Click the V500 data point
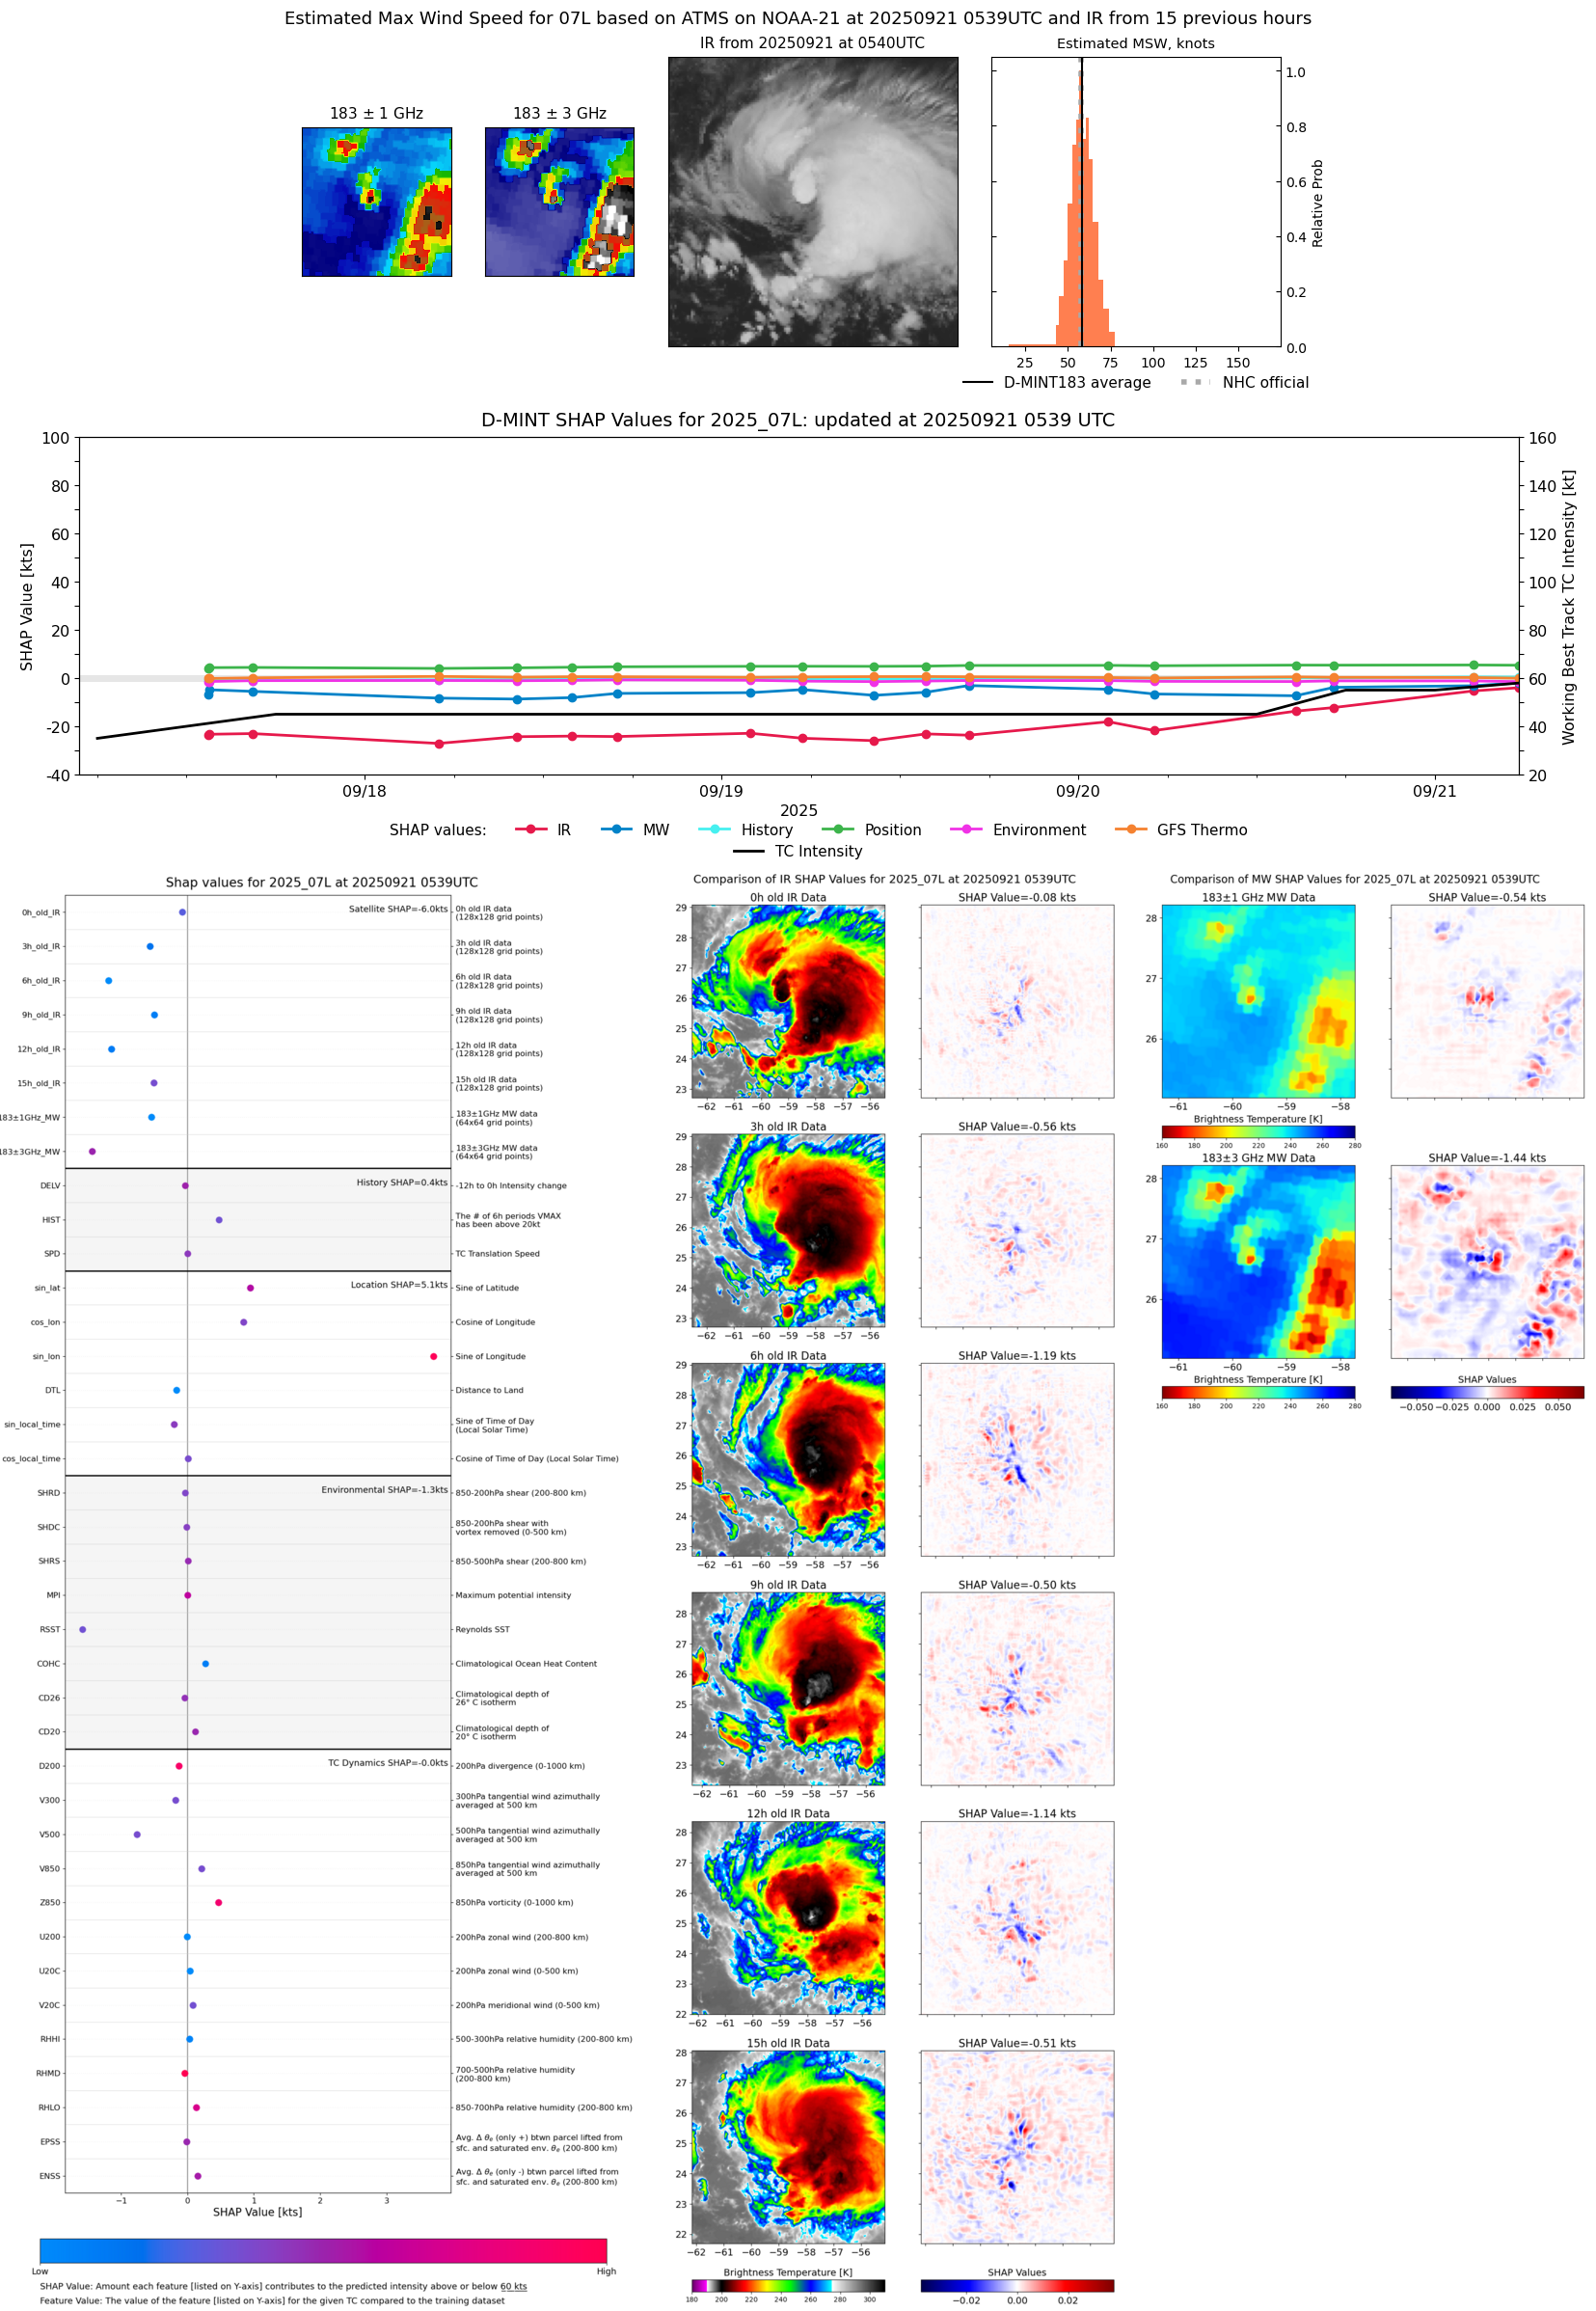The height and width of the screenshot is (2311, 1596). 137,1834
